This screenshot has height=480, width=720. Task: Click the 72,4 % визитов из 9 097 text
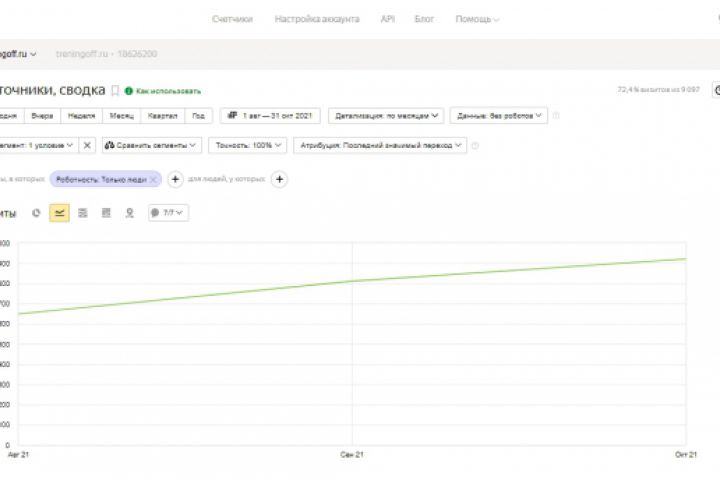pyautogui.click(x=658, y=89)
